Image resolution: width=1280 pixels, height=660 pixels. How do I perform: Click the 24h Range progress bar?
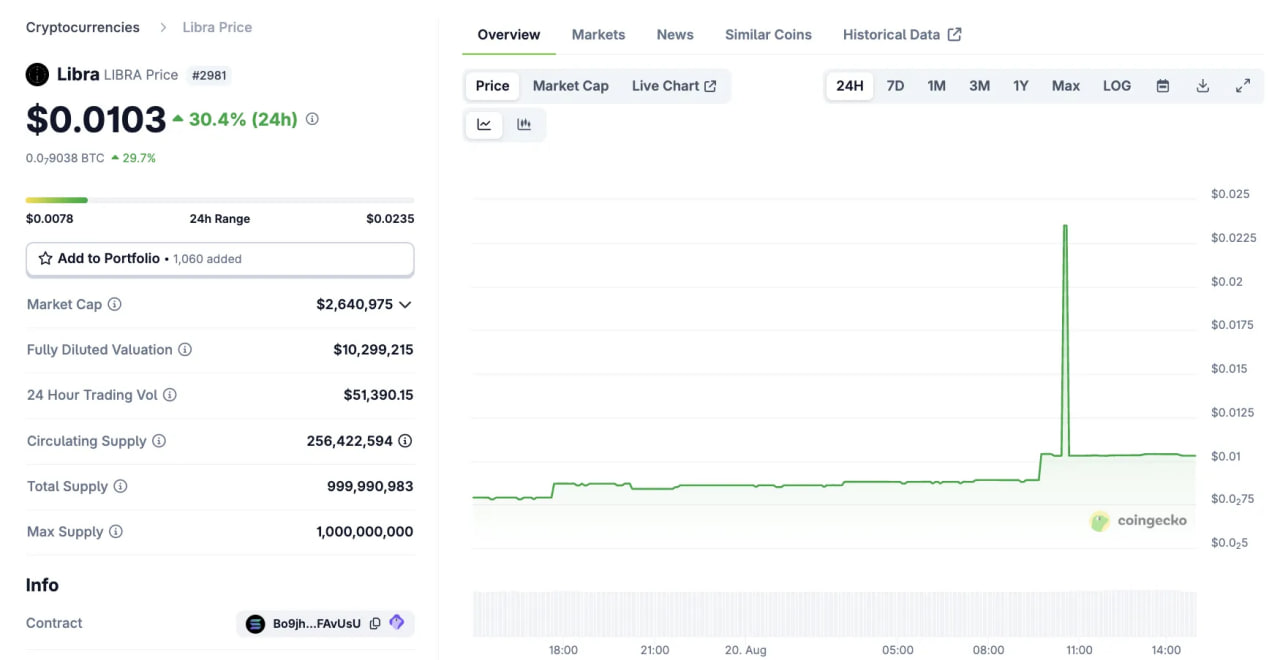click(x=220, y=200)
